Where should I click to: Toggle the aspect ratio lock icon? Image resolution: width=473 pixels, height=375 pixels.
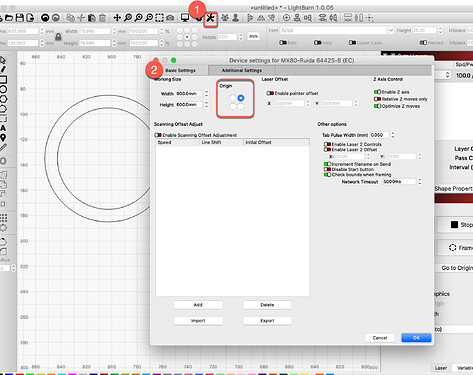pyautogui.click(x=58, y=37)
